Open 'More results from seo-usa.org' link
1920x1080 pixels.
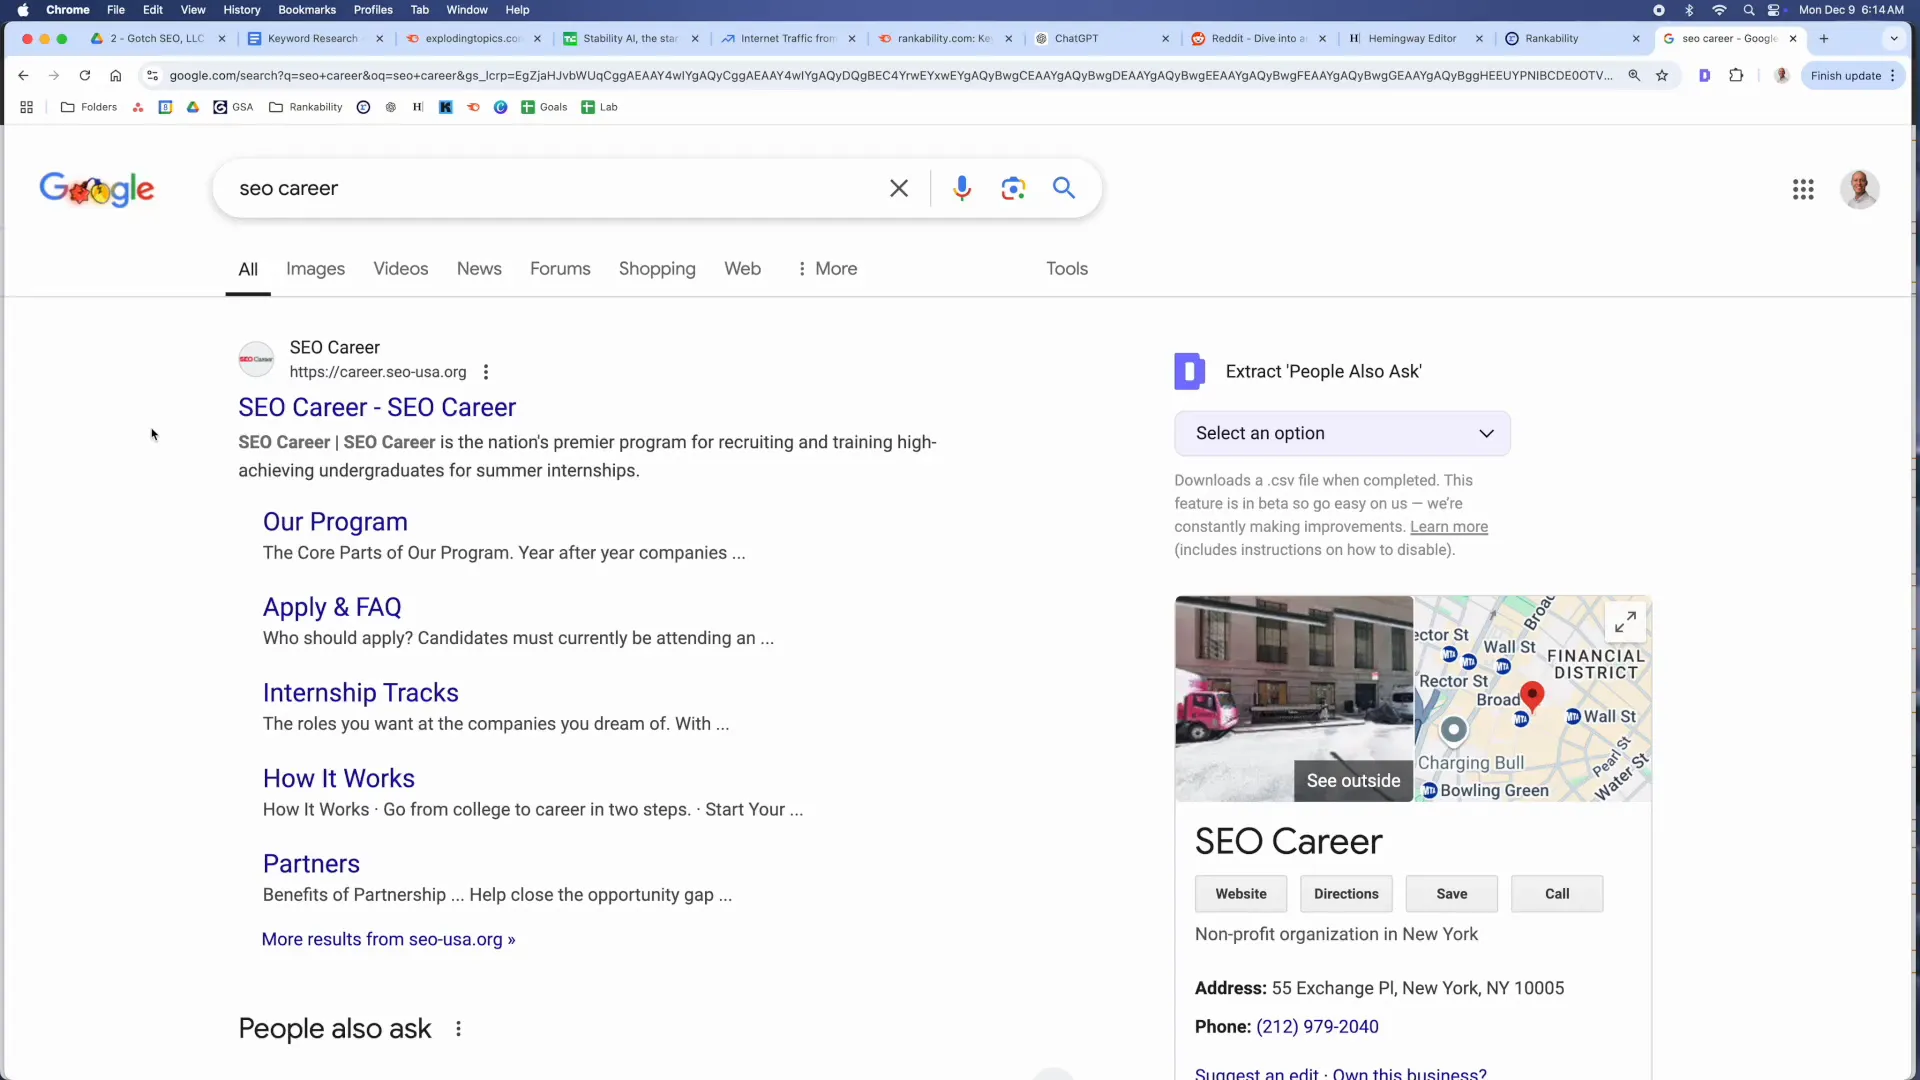click(388, 939)
